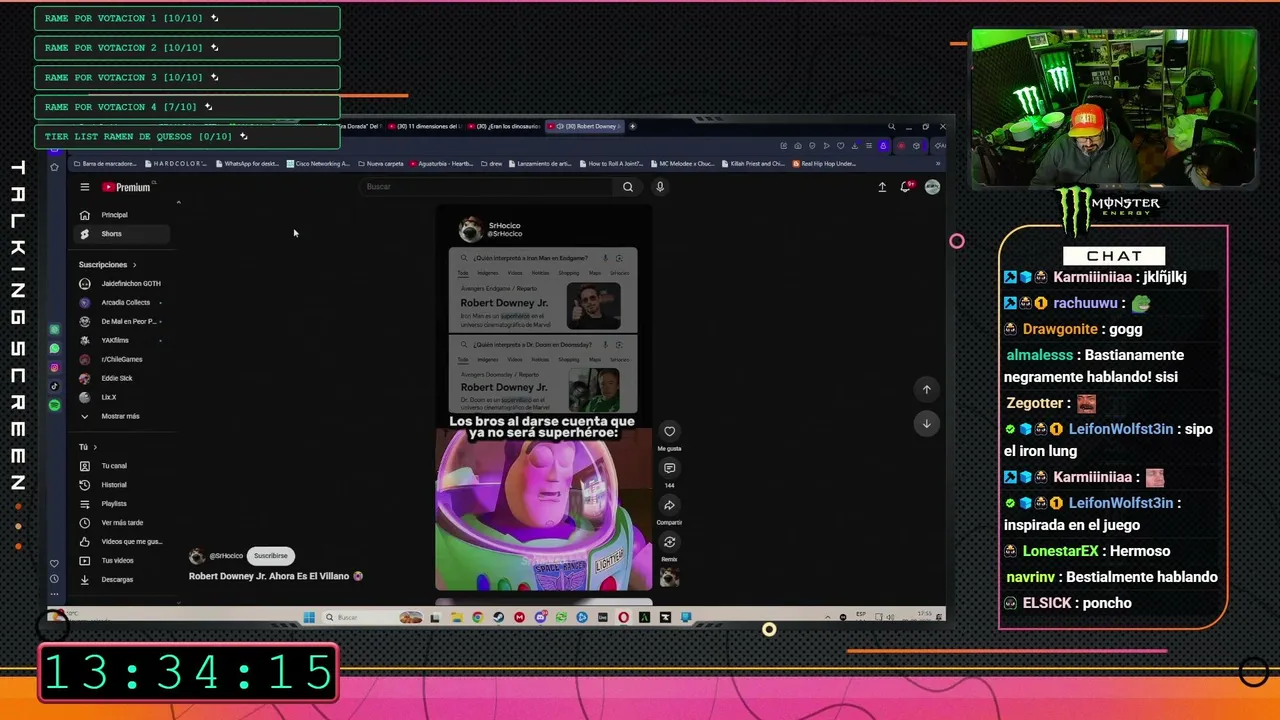Open SrHocico avatar atop the Short
The width and height of the screenshot is (1280, 720).
click(x=470, y=230)
